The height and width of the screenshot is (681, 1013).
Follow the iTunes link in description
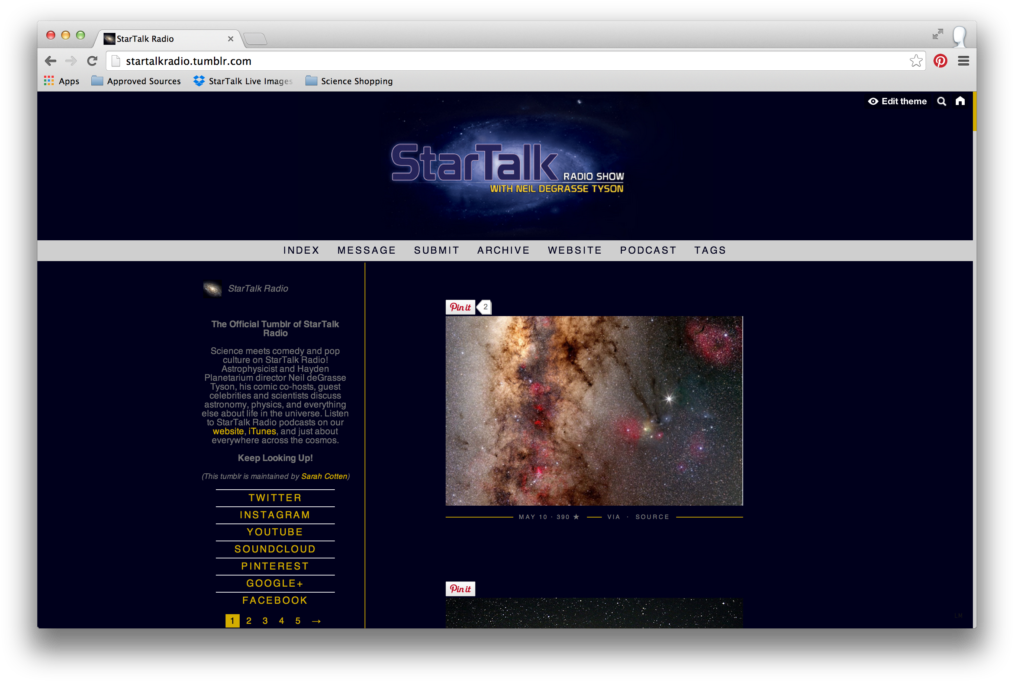click(x=262, y=432)
